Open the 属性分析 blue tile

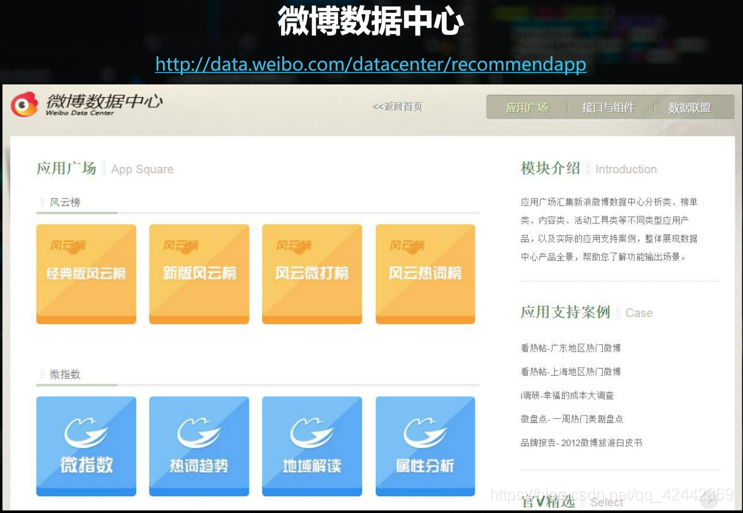coord(425,446)
